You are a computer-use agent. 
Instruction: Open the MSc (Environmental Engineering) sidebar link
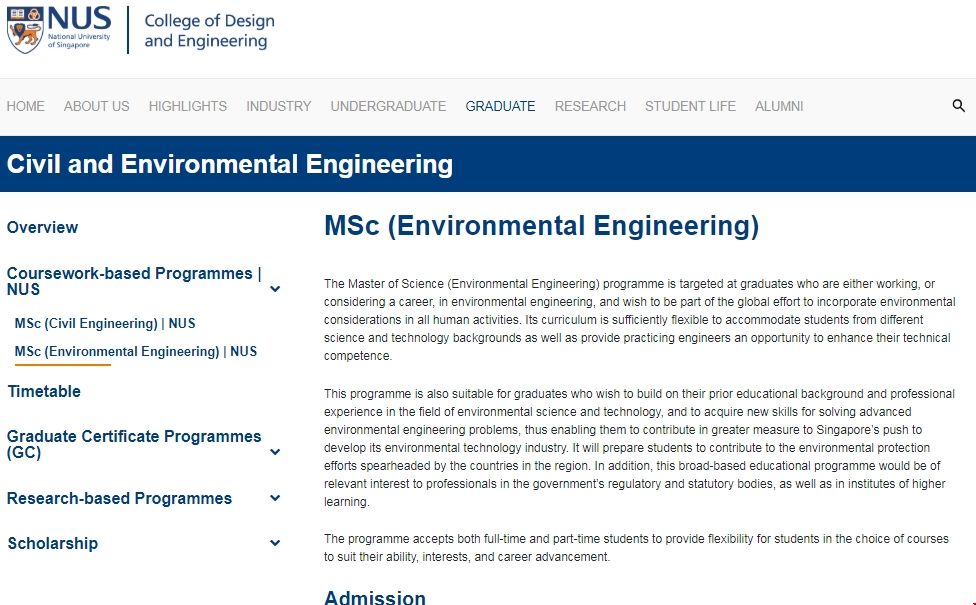click(135, 351)
